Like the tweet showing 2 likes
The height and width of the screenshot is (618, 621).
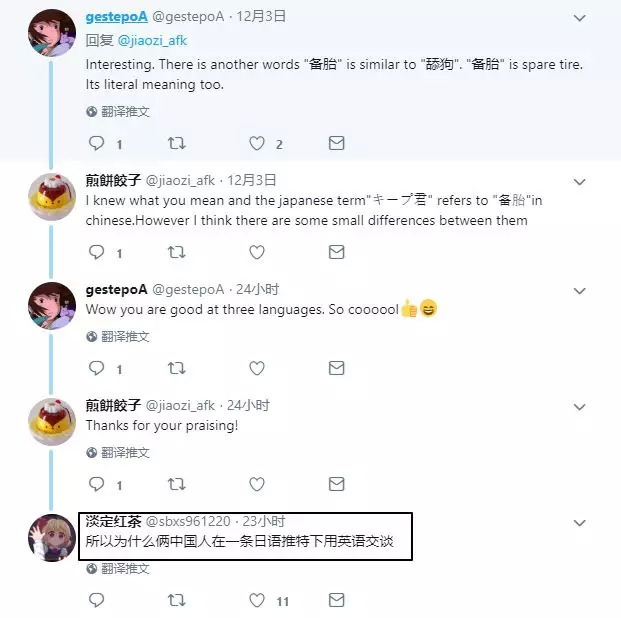point(257,143)
